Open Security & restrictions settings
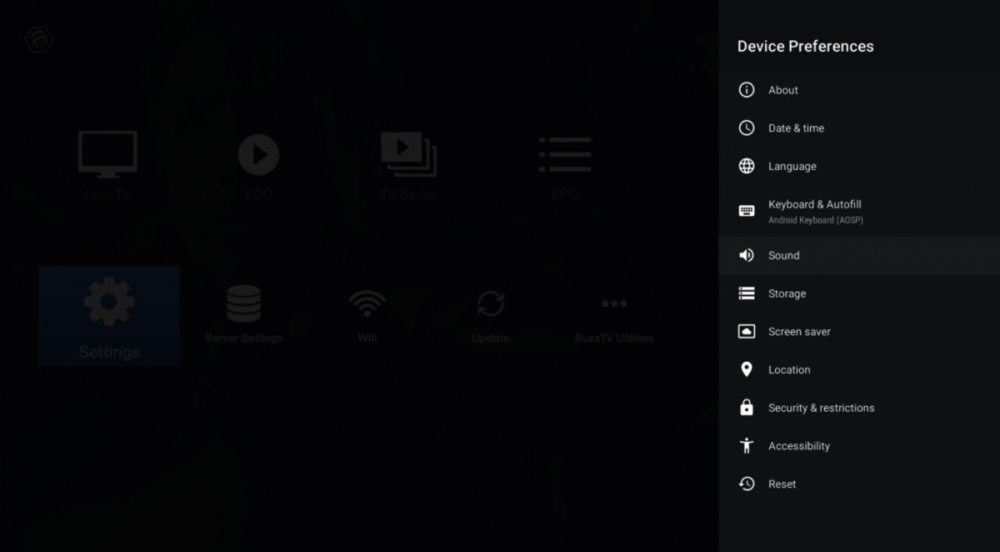The width and height of the screenshot is (1000, 552). coord(821,408)
